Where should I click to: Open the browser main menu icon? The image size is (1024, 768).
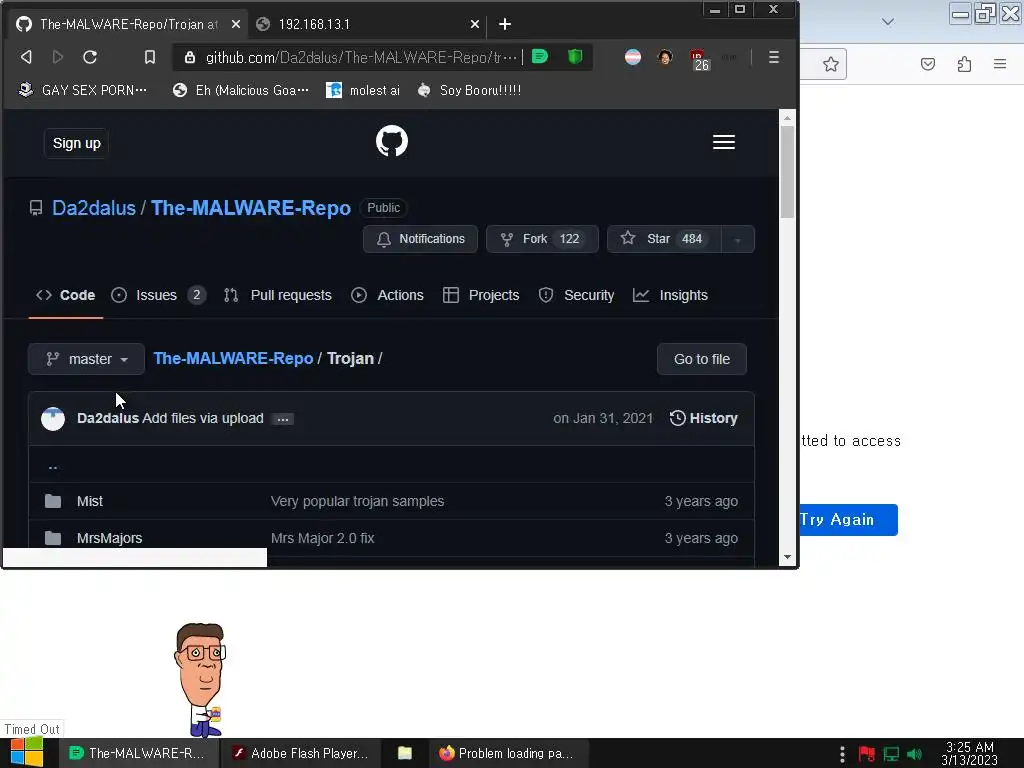(774, 57)
